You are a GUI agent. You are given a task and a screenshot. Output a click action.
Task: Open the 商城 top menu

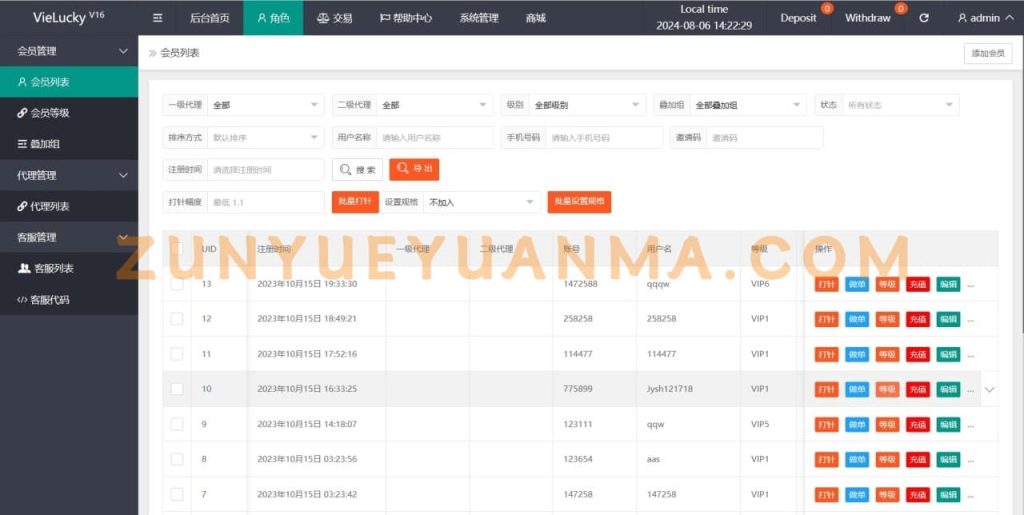(x=536, y=18)
